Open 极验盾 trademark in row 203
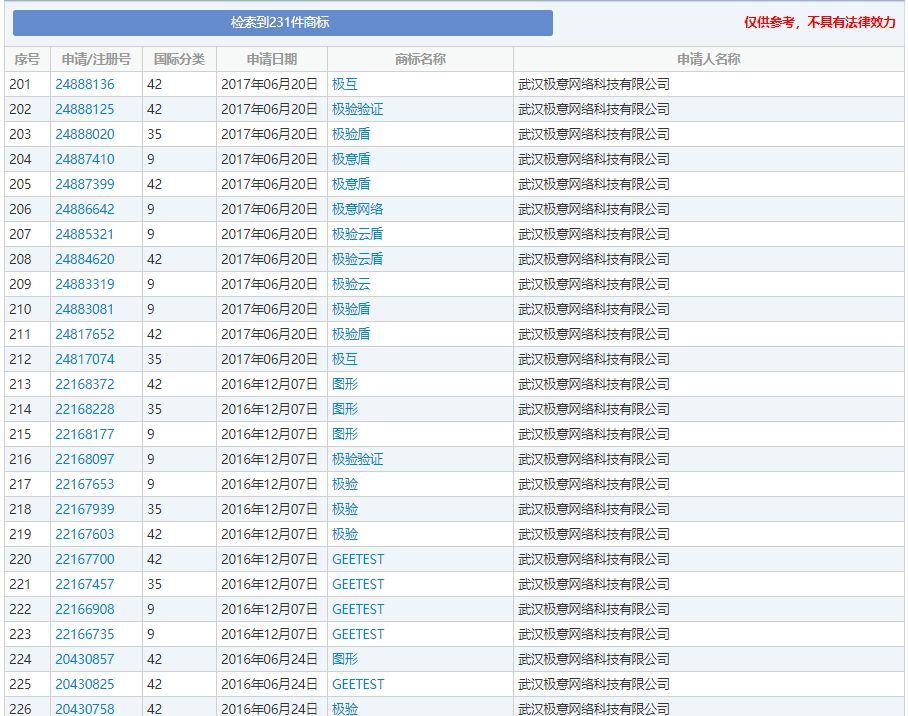The width and height of the screenshot is (908, 716). pos(351,134)
